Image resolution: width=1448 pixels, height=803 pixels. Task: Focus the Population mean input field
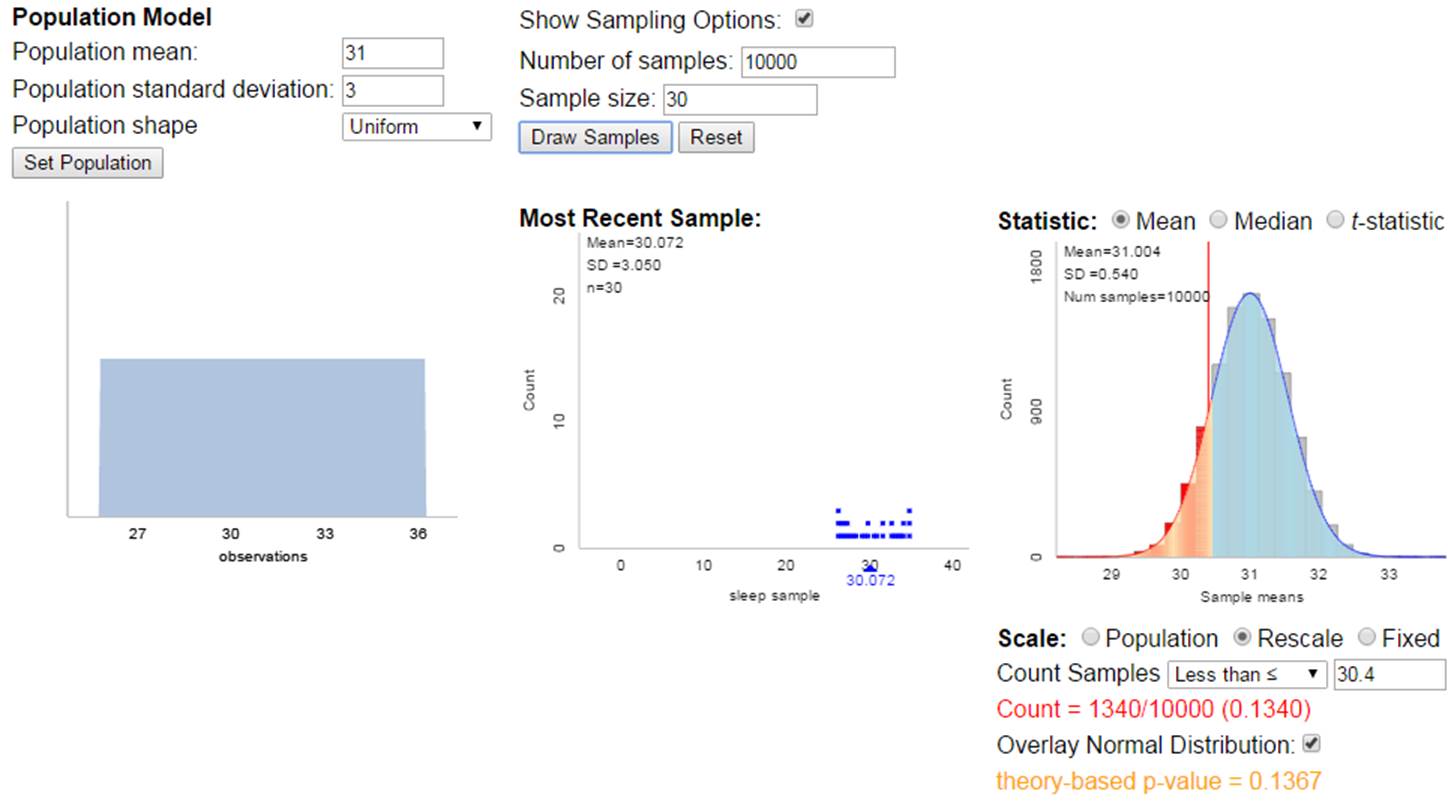tap(392, 53)
